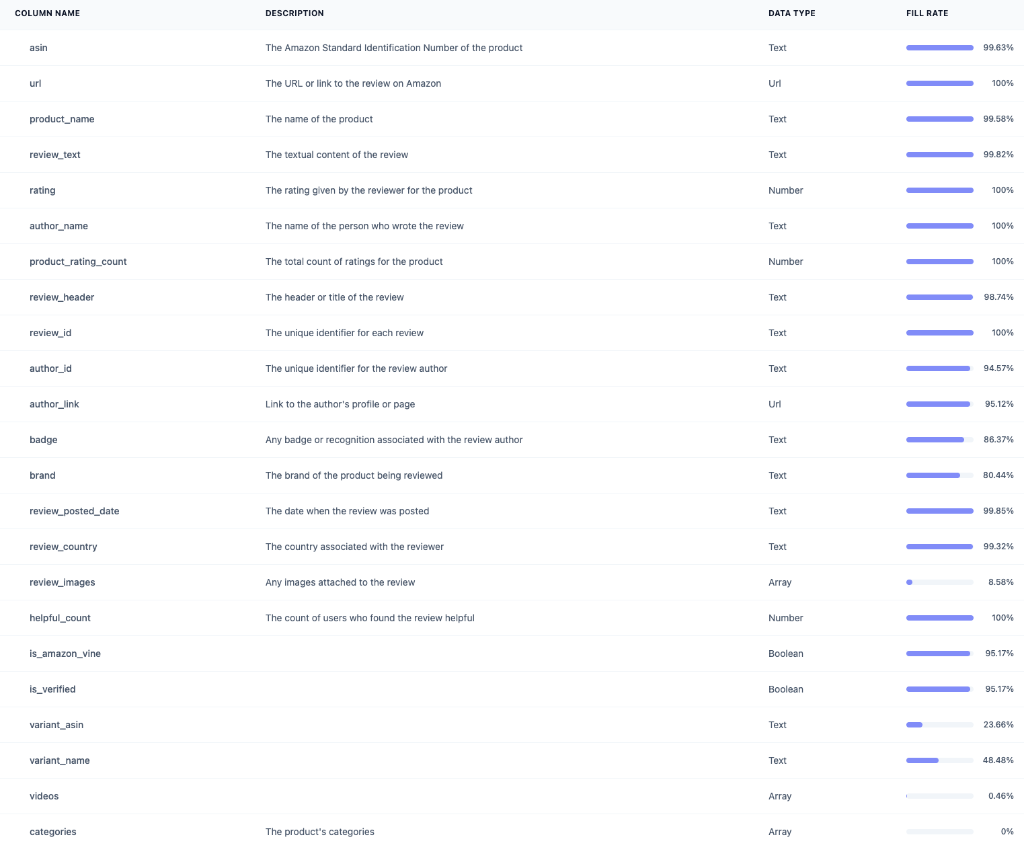The width and height of the screenshot is (1024, 849).
Task: Select the asin column row
Action: point(36,47)
